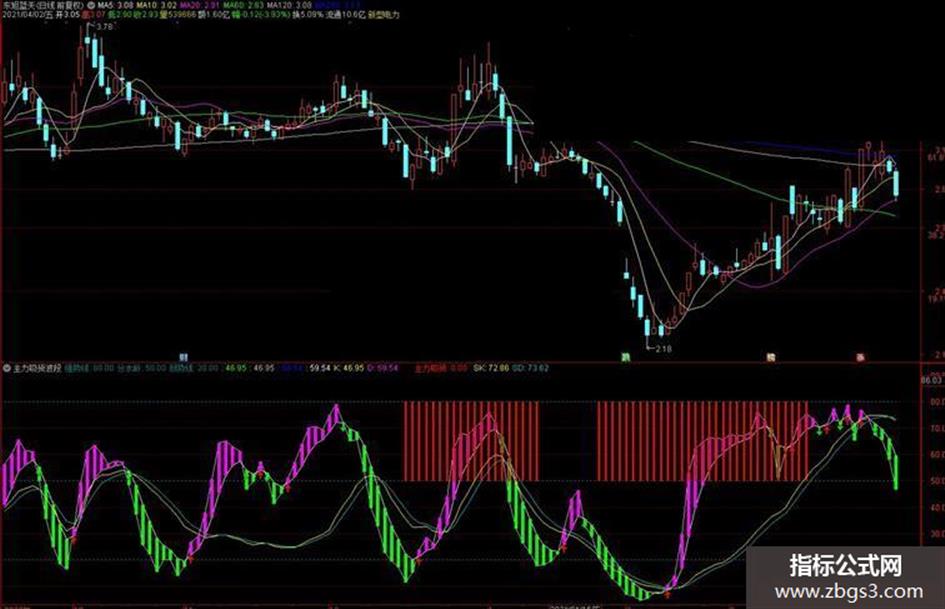Image resolution: width=945 pixels, height=609 pixels.
Task: Click the 主力吸筹进程 indicator name
Action: 37,367
